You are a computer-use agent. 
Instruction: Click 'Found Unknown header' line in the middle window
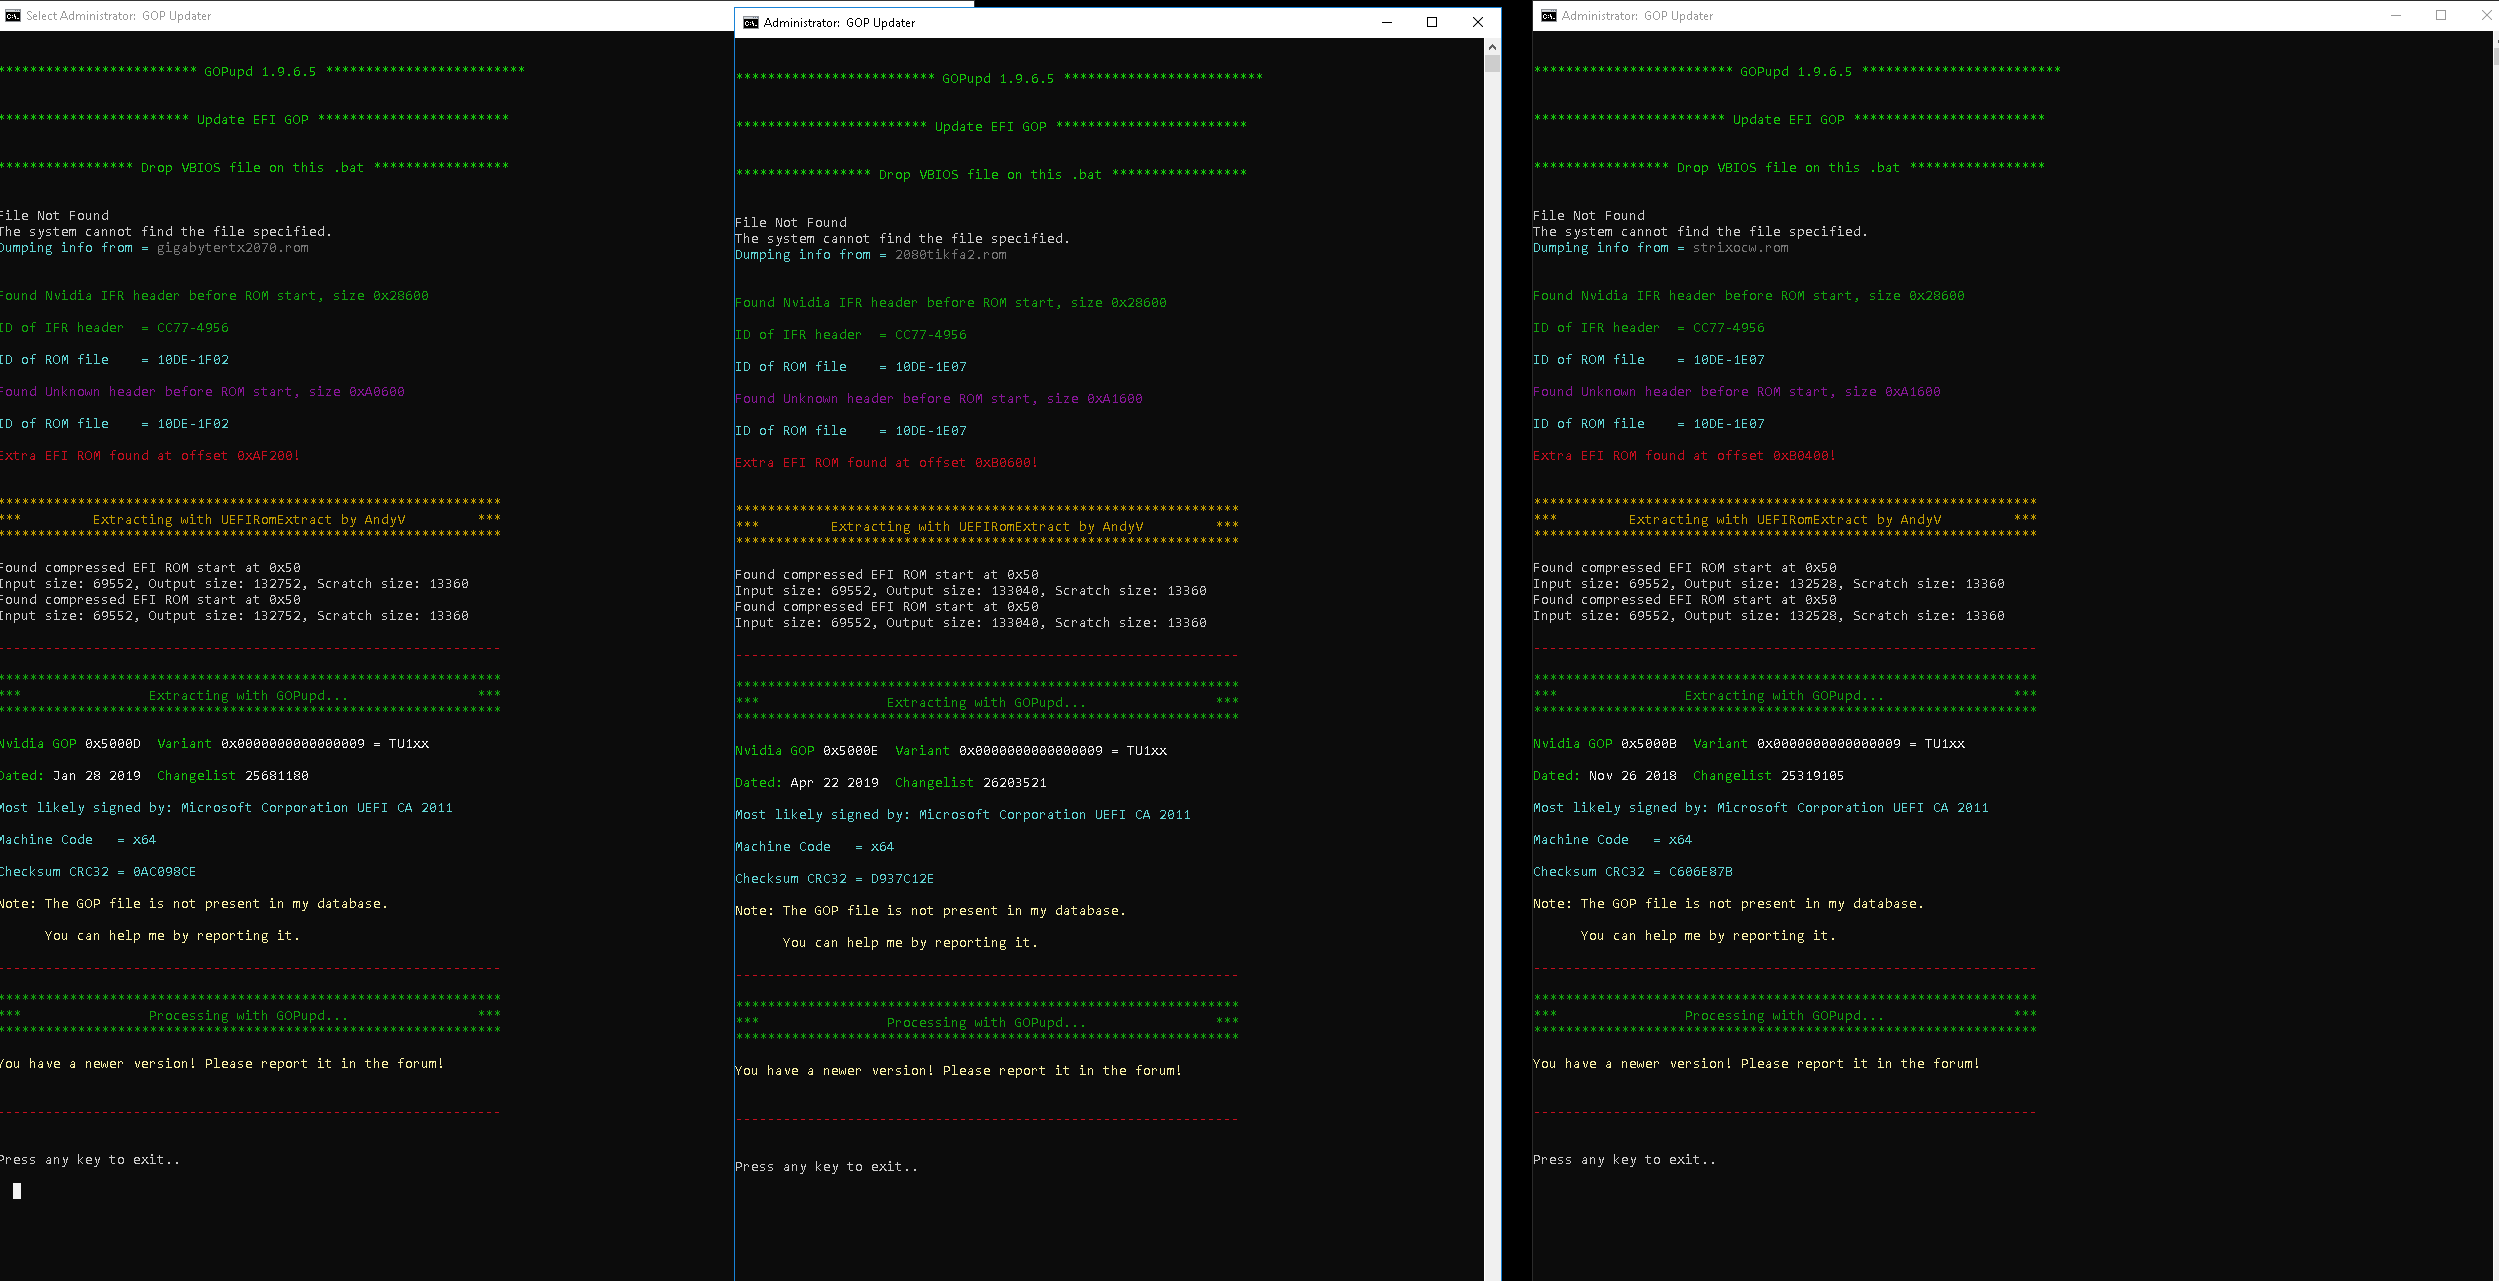[938, 399]
